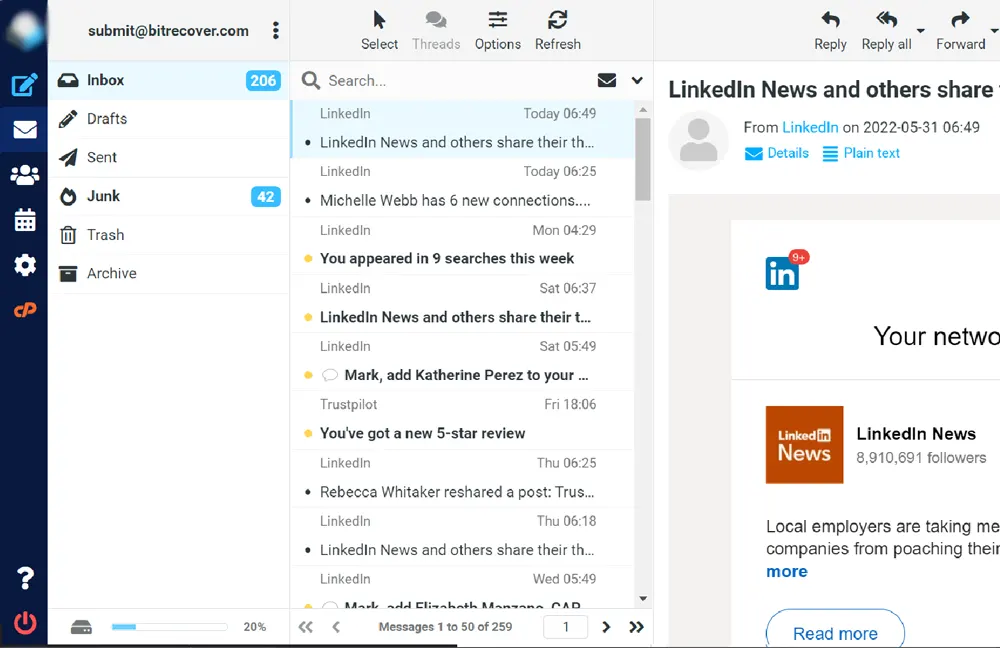Select the Today 06:49 LinkedIn News email

(x=462, y=129)
